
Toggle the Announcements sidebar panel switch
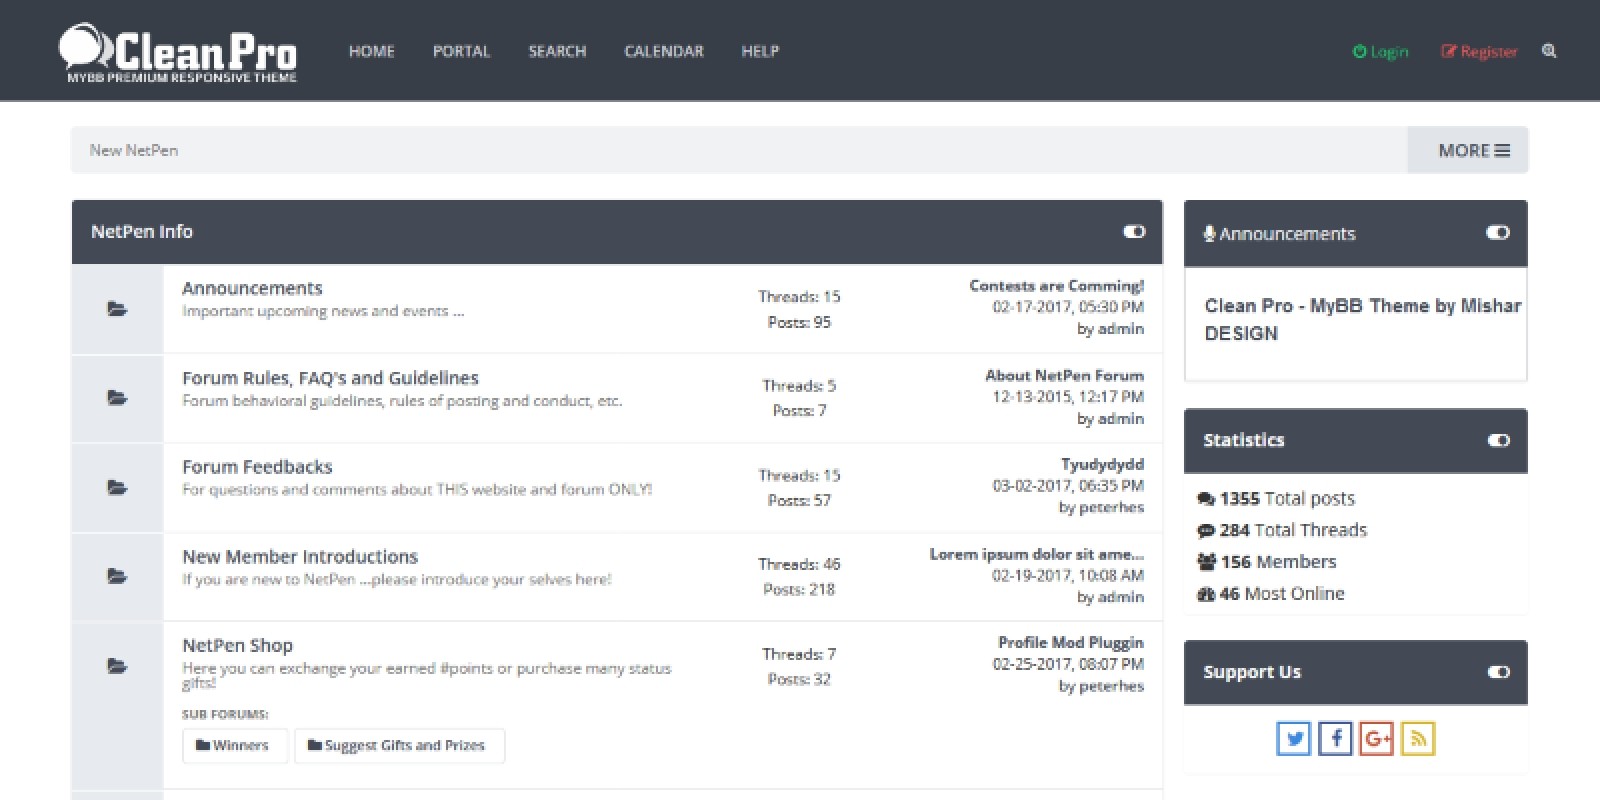coord(1498,232)
